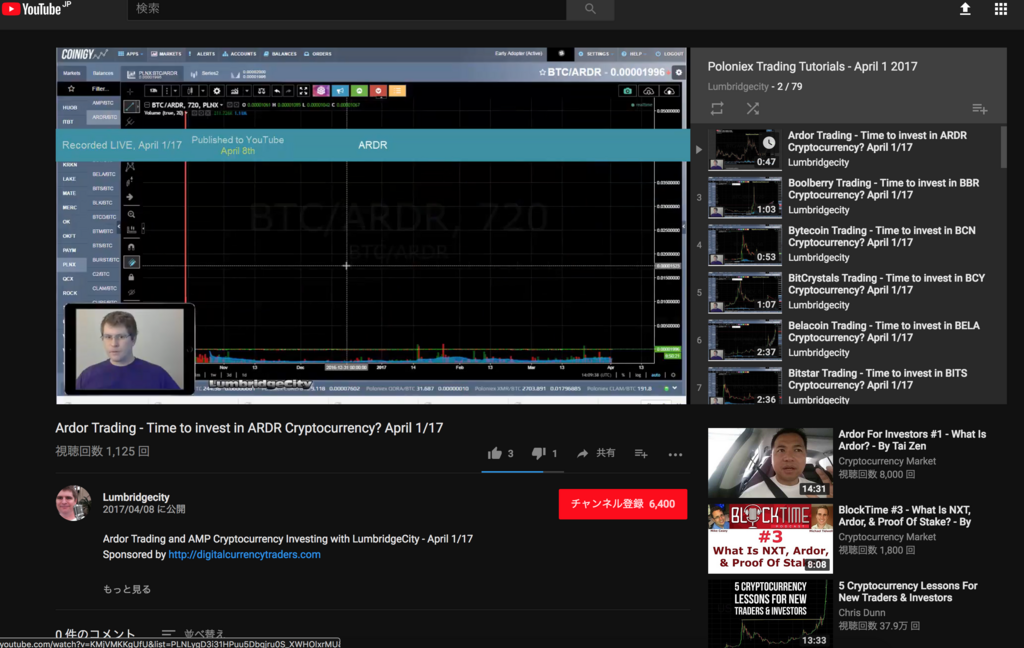1024x648 pixels.
Task: Click the undo arrow in Coinigy toolbar
Action: [x=277, y=91]
